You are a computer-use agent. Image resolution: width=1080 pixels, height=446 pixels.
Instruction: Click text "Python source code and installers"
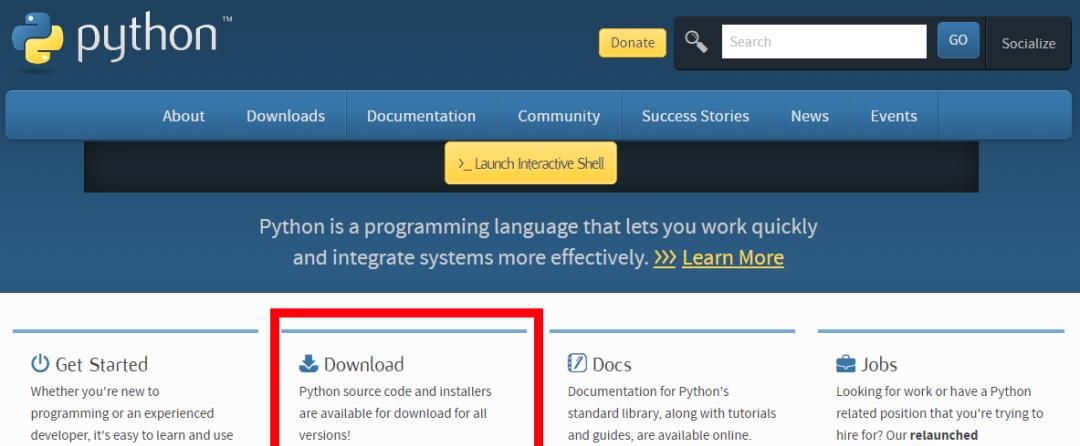pyautogui.click(x=395, y=392)
